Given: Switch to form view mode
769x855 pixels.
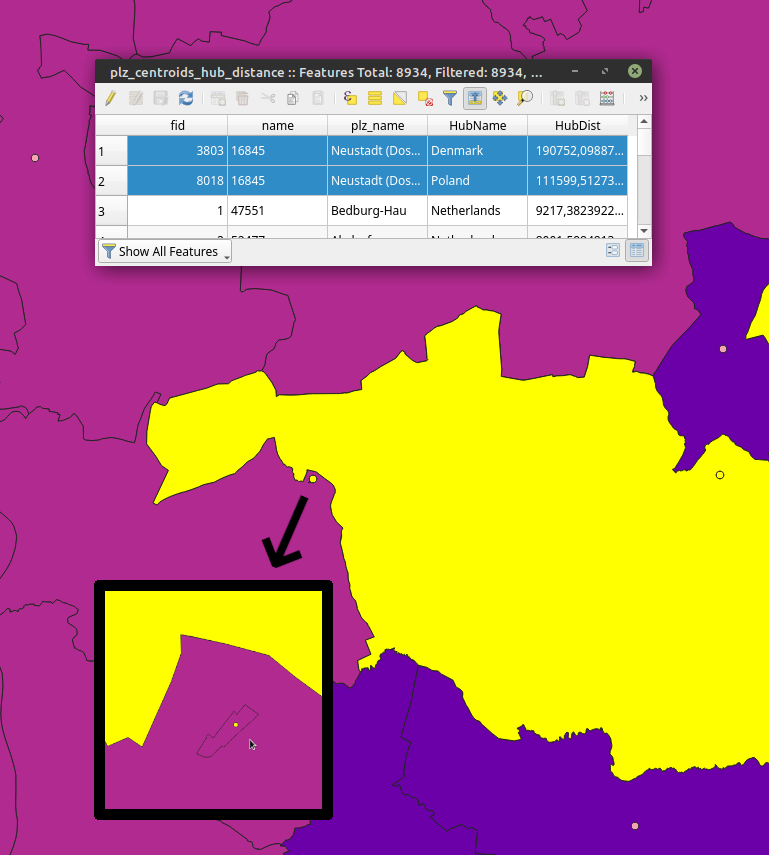Looking at the screenshot, I should [613, 251].
